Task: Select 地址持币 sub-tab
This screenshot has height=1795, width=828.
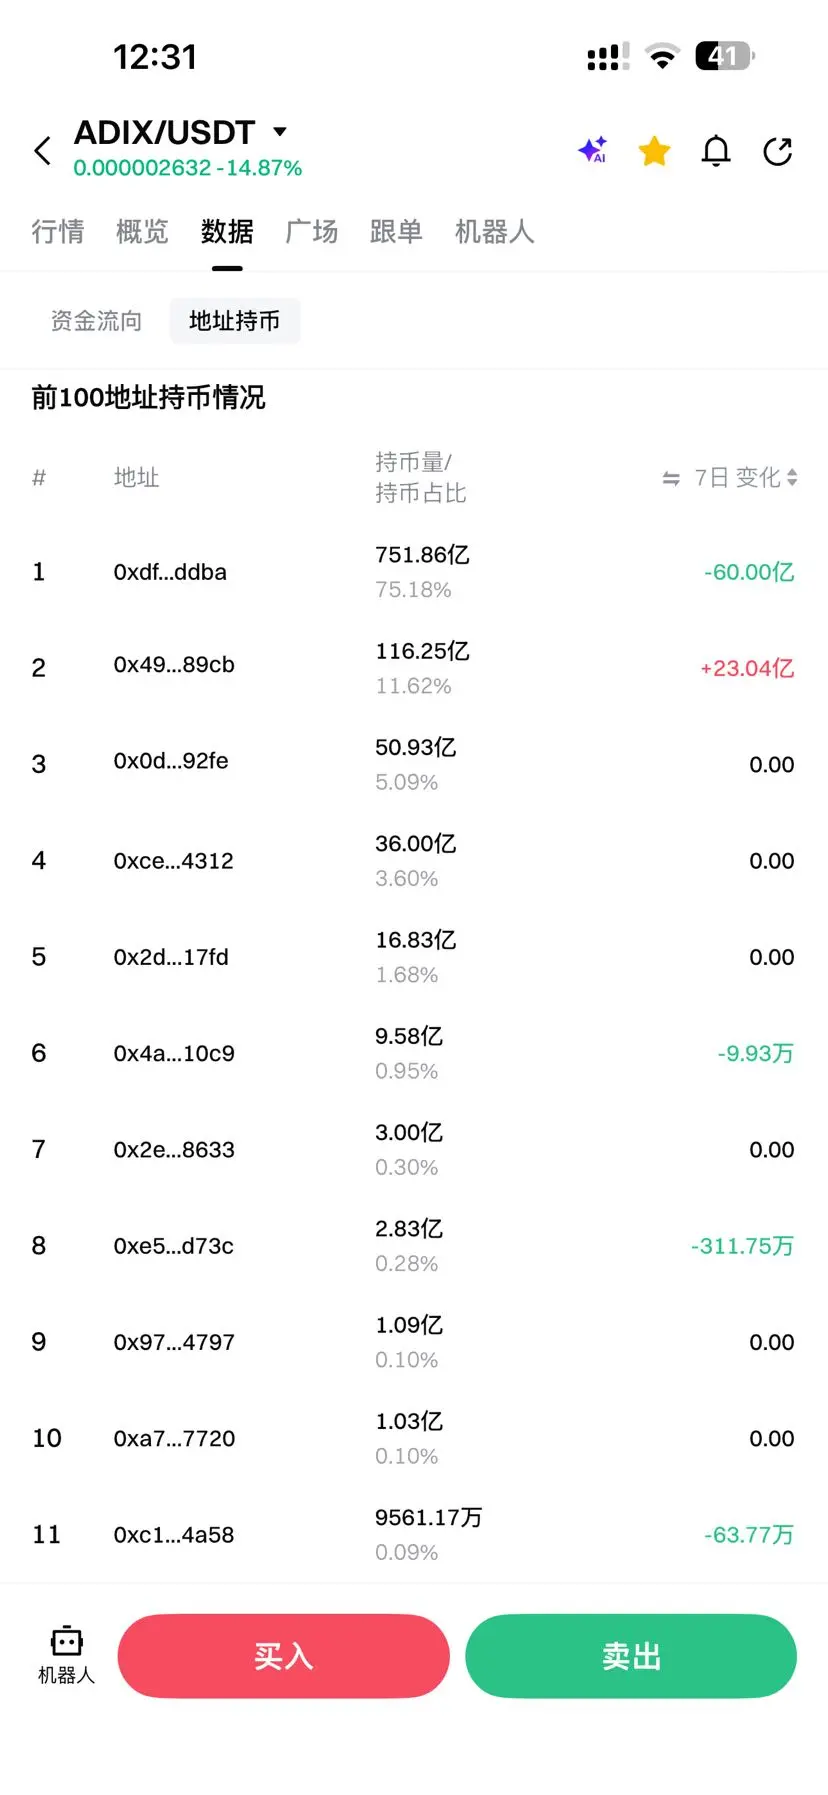Action: tap(234, 321)
